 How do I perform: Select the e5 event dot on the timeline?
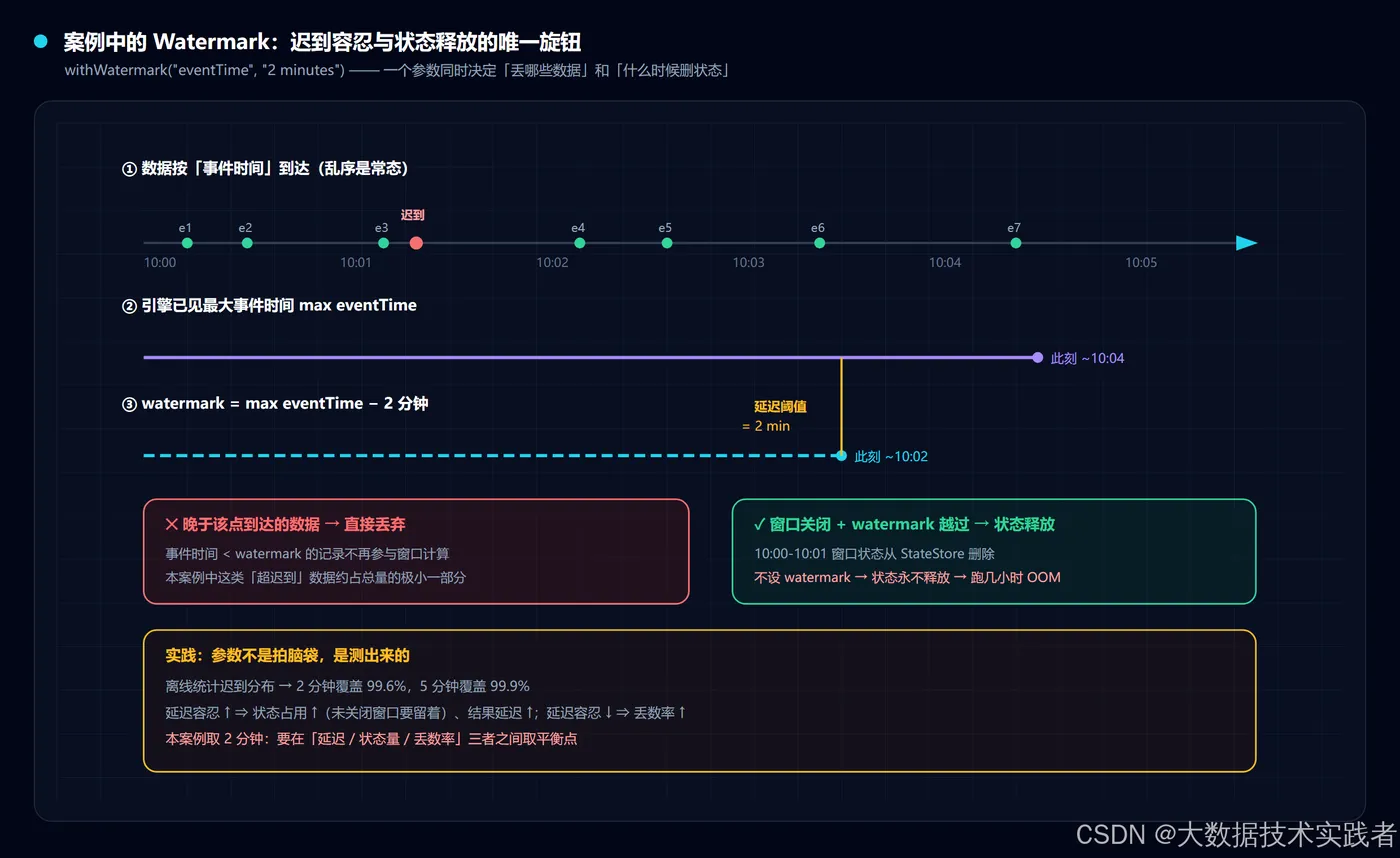(x=667, y=243)
